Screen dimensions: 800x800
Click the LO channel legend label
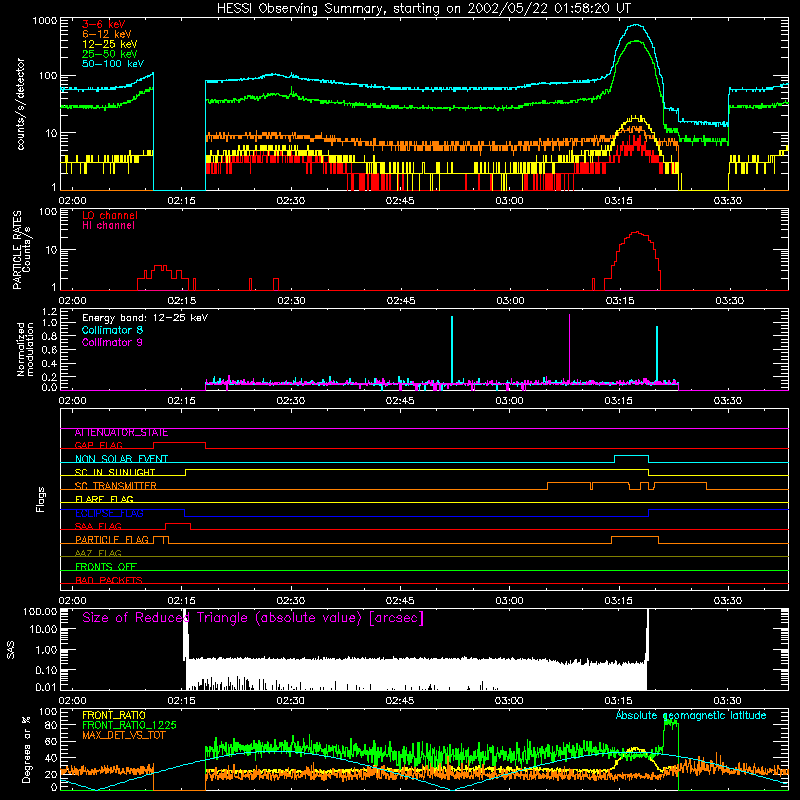pyautogui.click(x=110, y=215)
